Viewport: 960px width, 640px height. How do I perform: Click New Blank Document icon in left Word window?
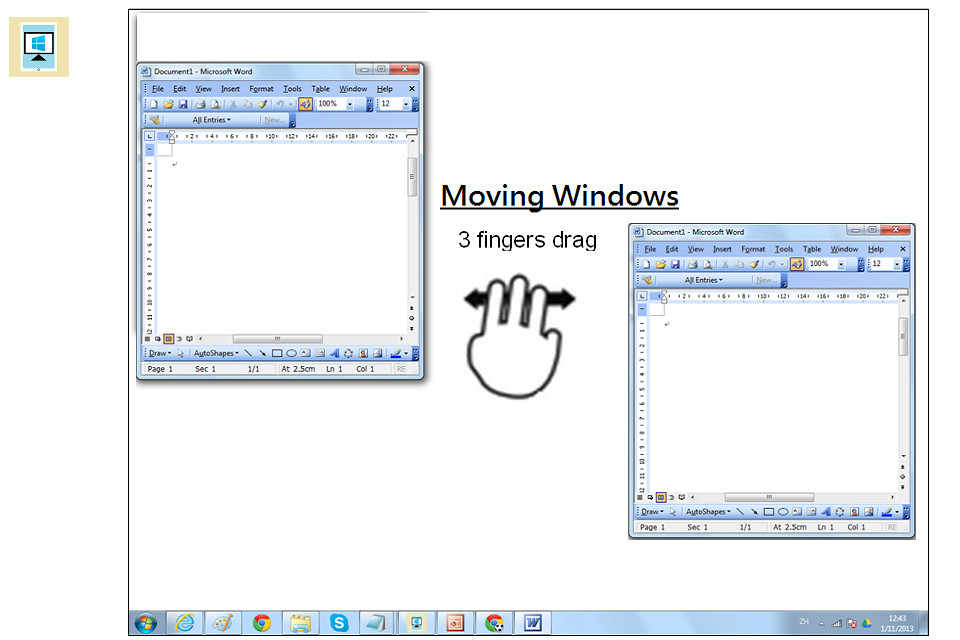click(154, 105)
